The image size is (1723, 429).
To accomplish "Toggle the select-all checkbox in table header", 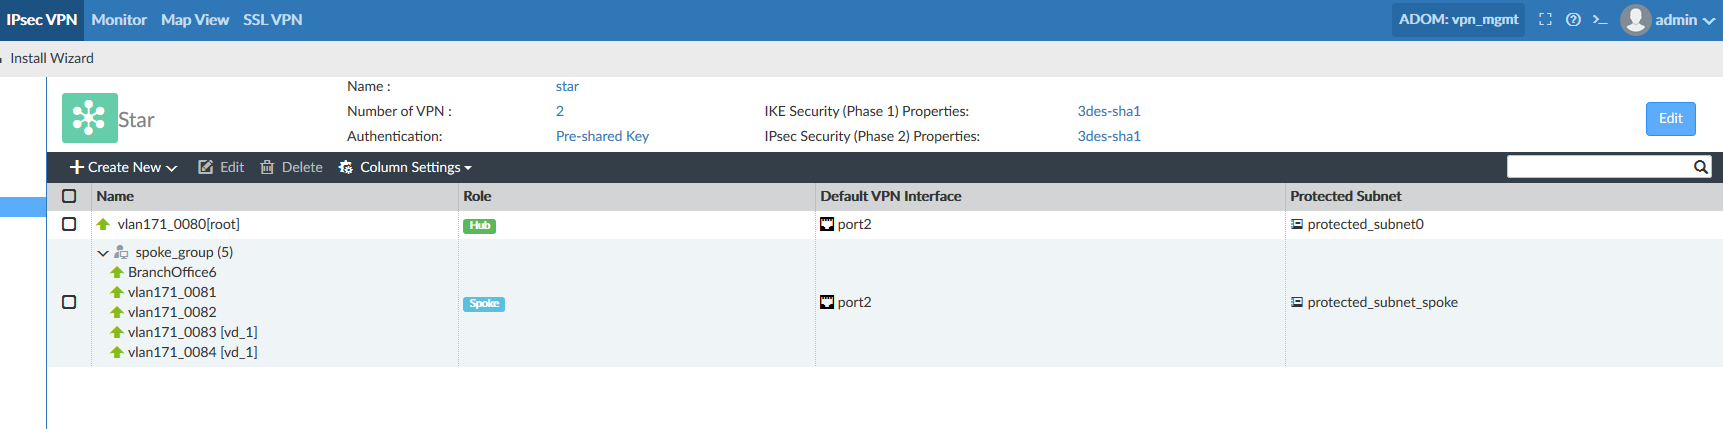I will 69,196.
